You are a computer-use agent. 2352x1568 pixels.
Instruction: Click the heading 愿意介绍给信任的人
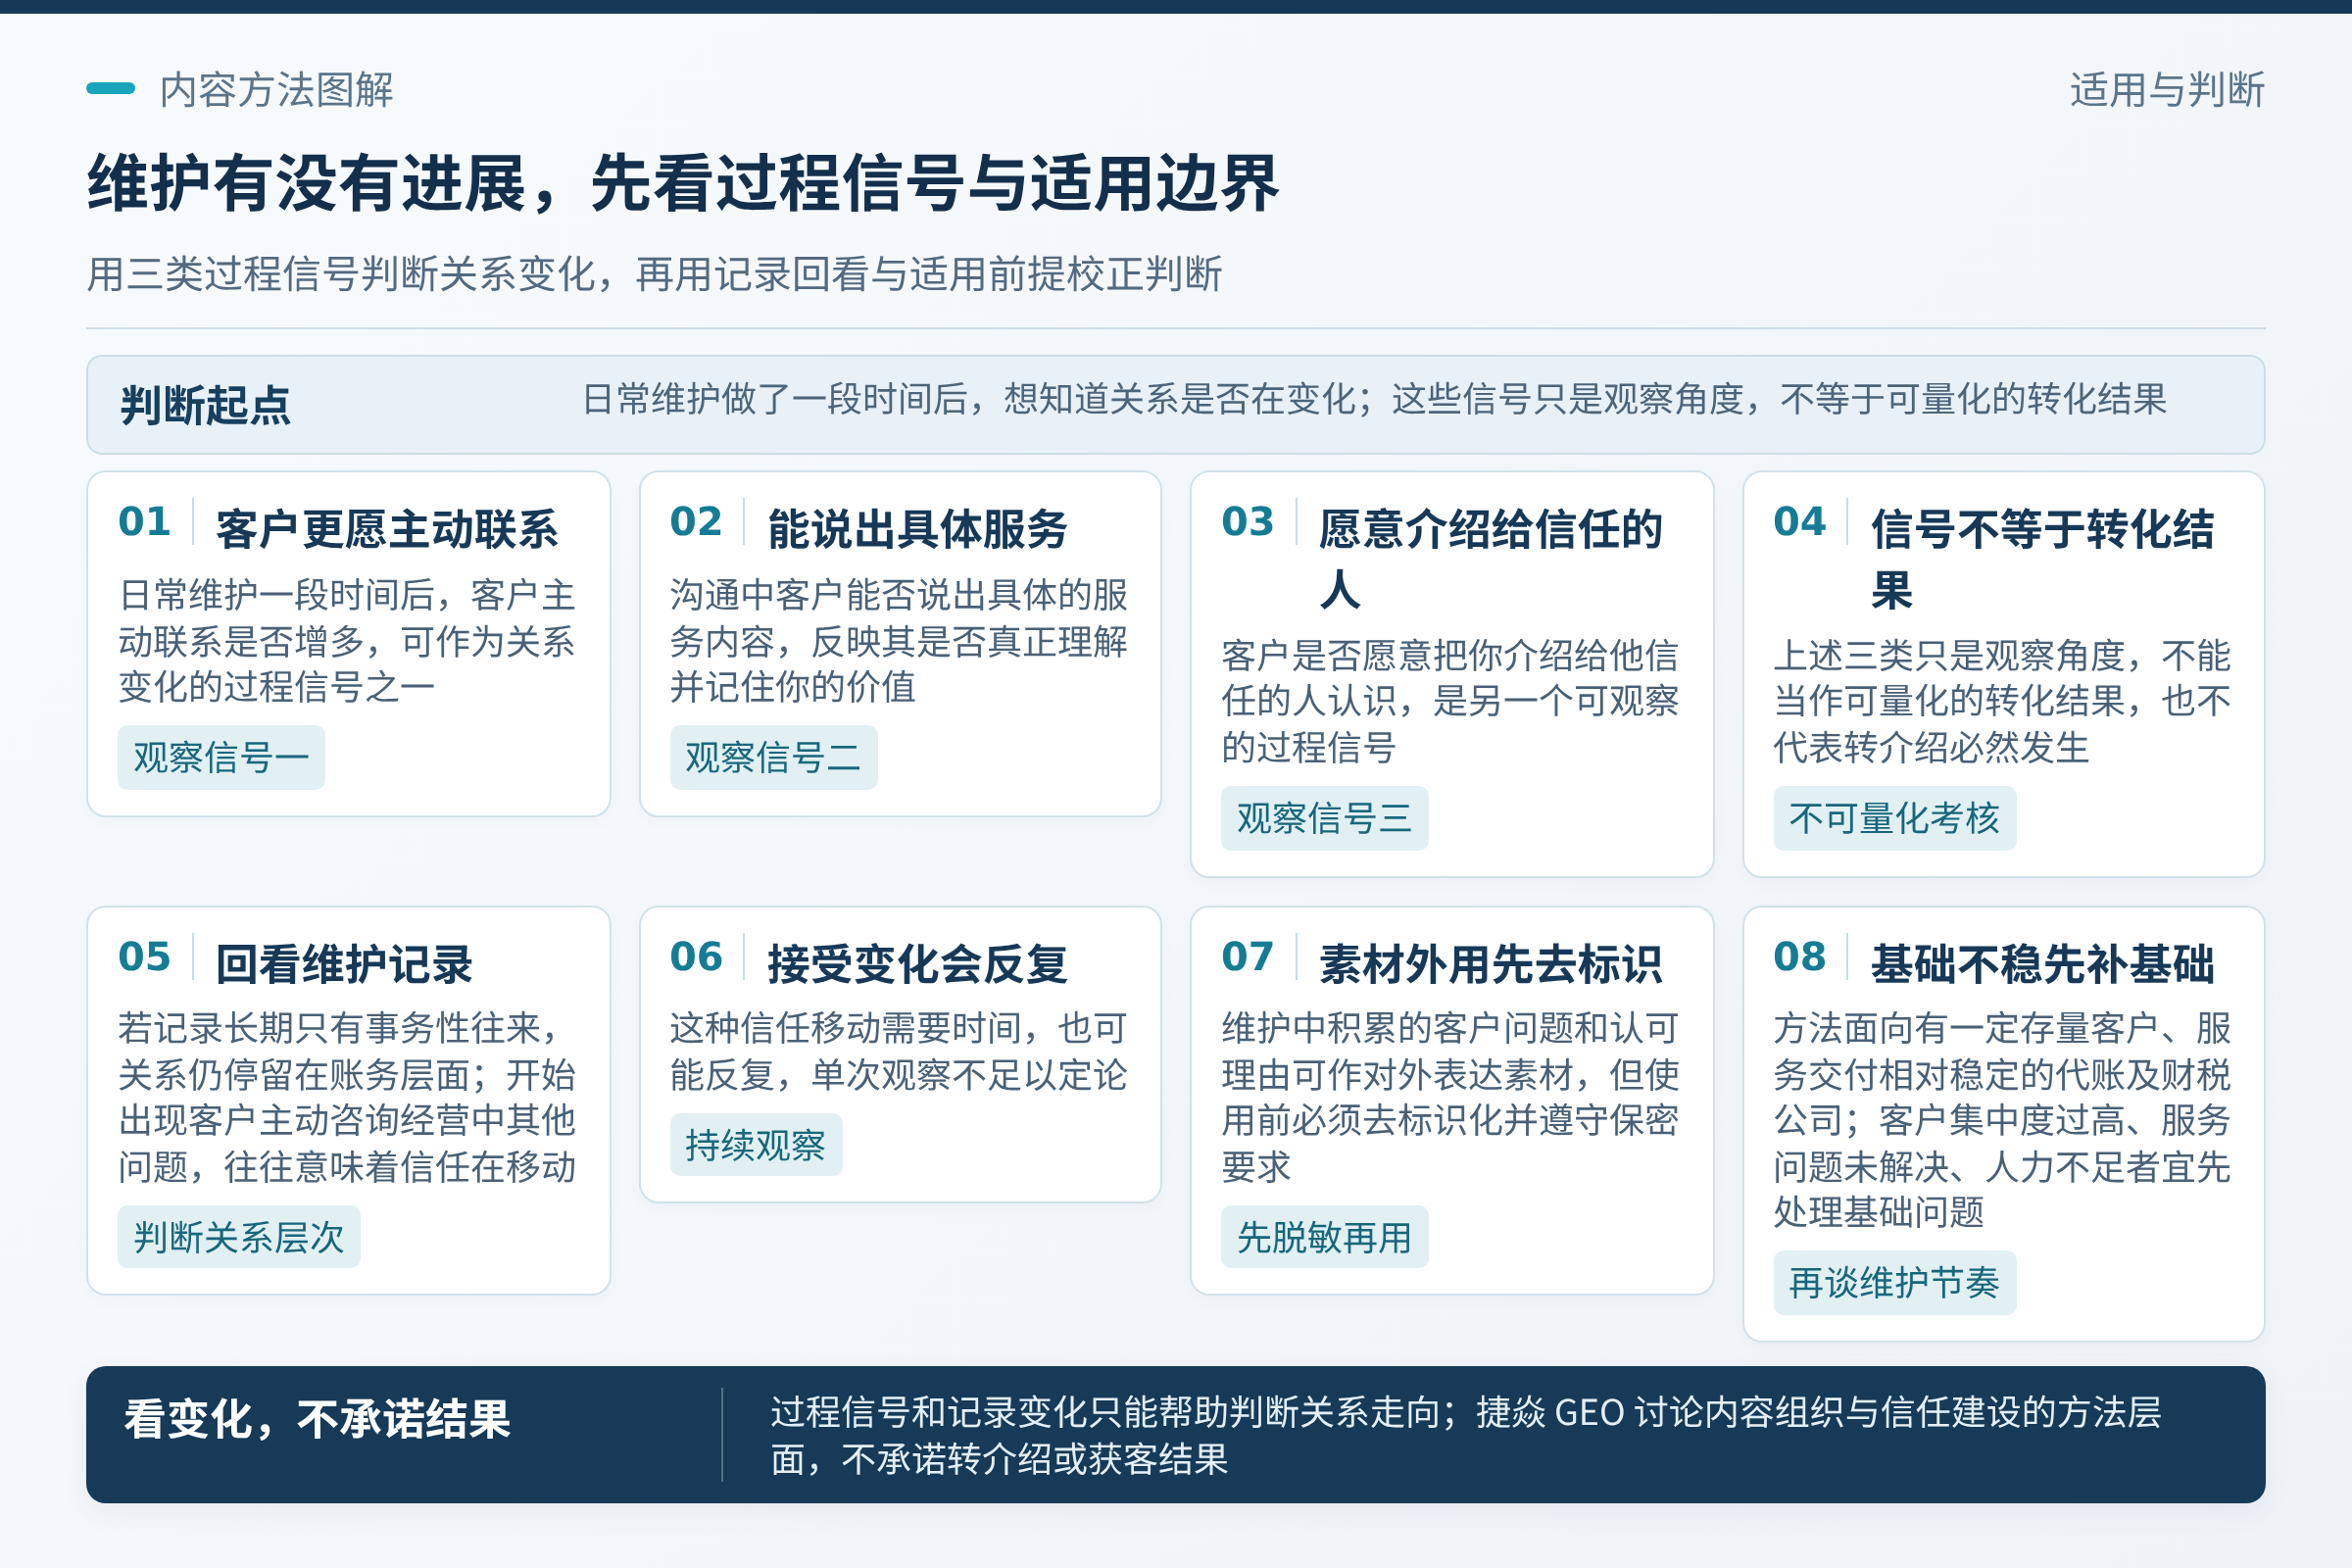click(1490, 559)
